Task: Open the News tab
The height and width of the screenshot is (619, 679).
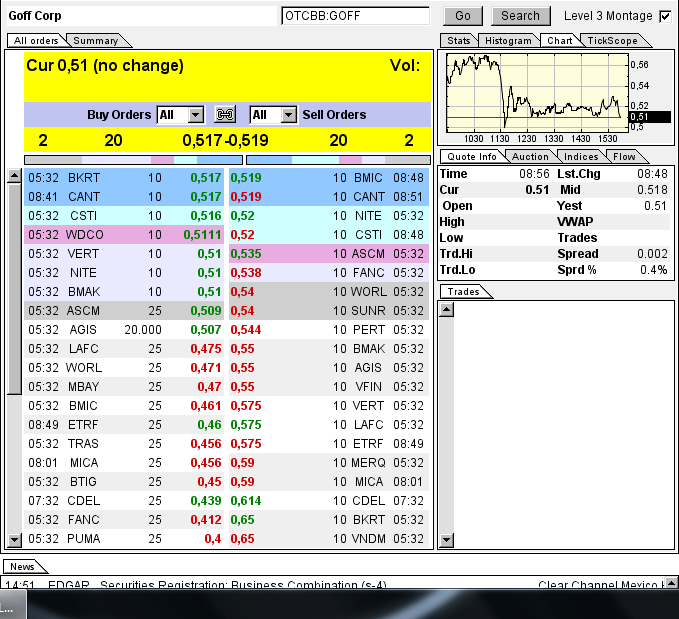Action: click(22, 567)
